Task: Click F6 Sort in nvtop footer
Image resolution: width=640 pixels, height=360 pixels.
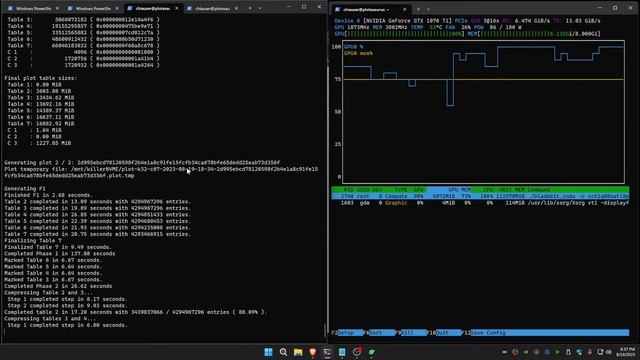Action: pyautogui.click(x=379, y=333)
